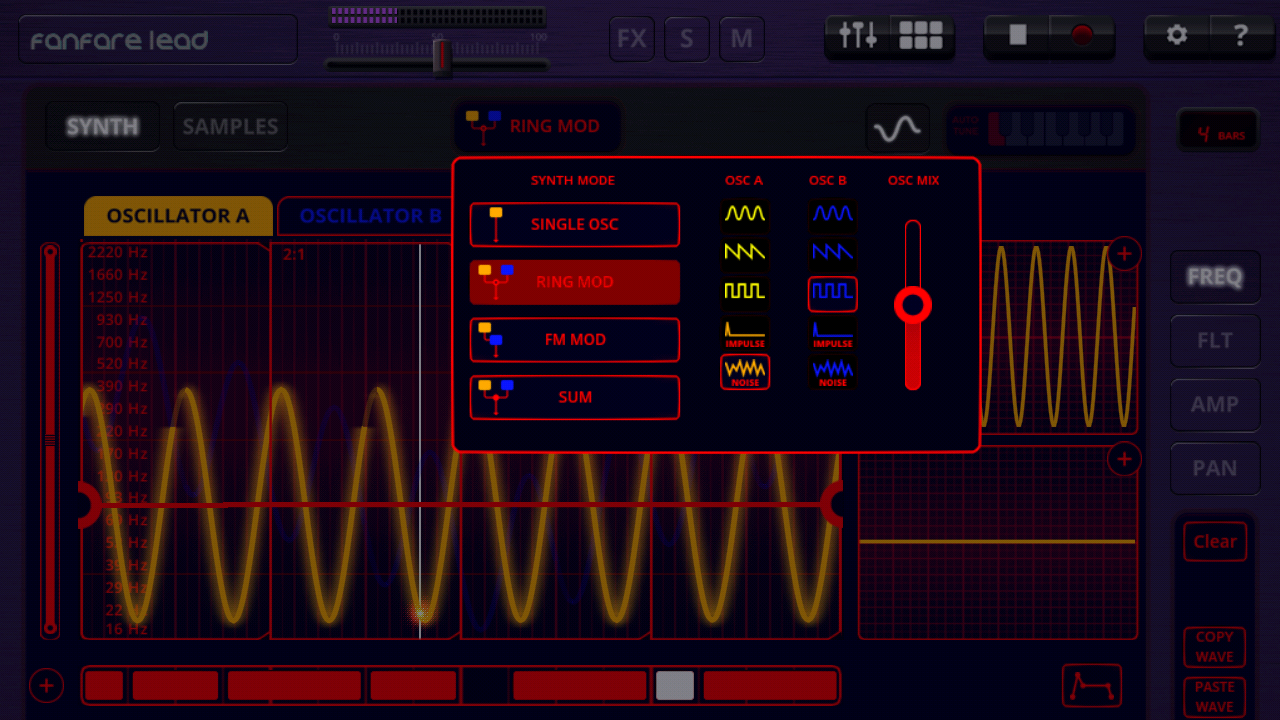This screenshot has height=720, width=1280.
Task: Switch to the SAMPLES tab
Action: point(230,127)
